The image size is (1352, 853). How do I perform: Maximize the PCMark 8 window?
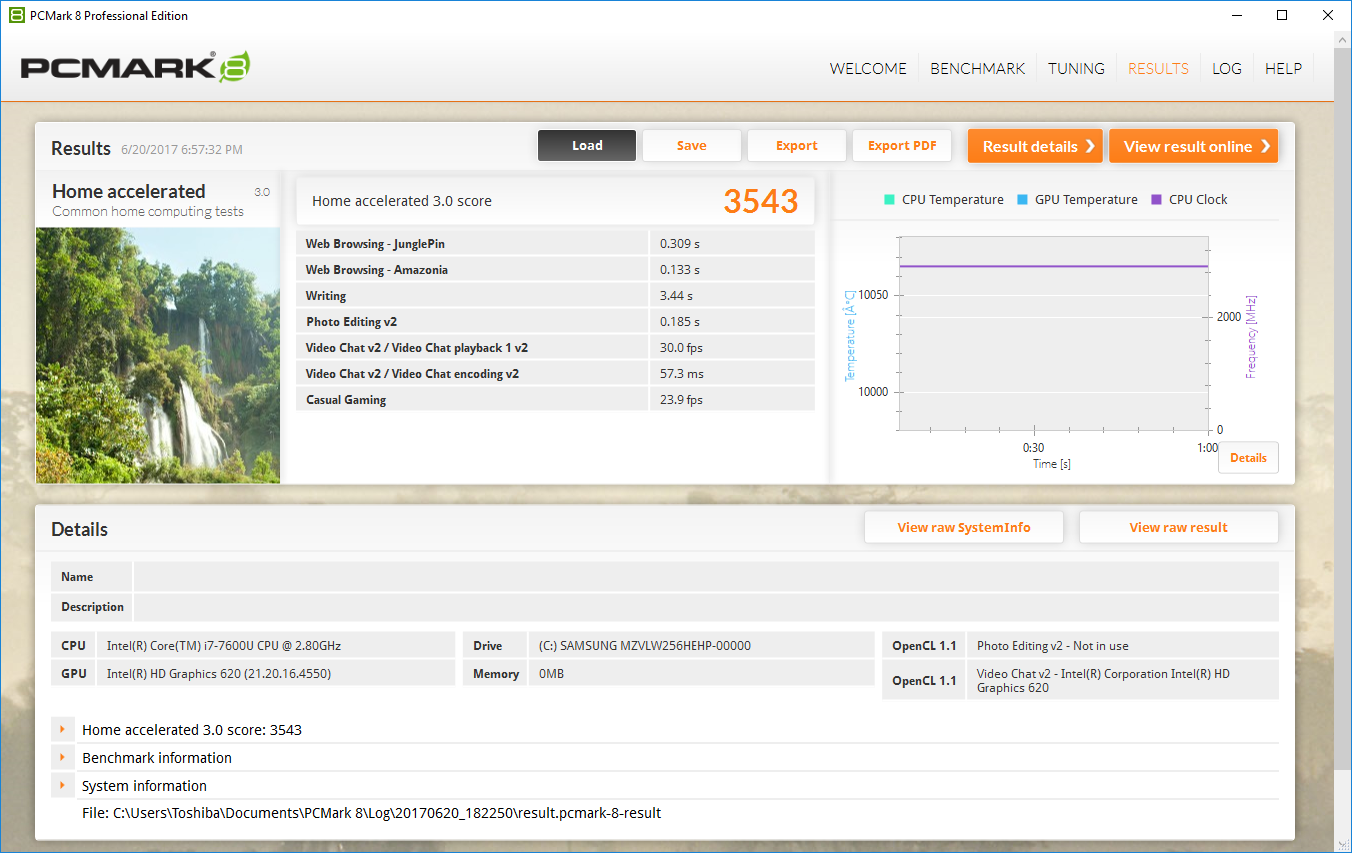[x=1283, y=15]
